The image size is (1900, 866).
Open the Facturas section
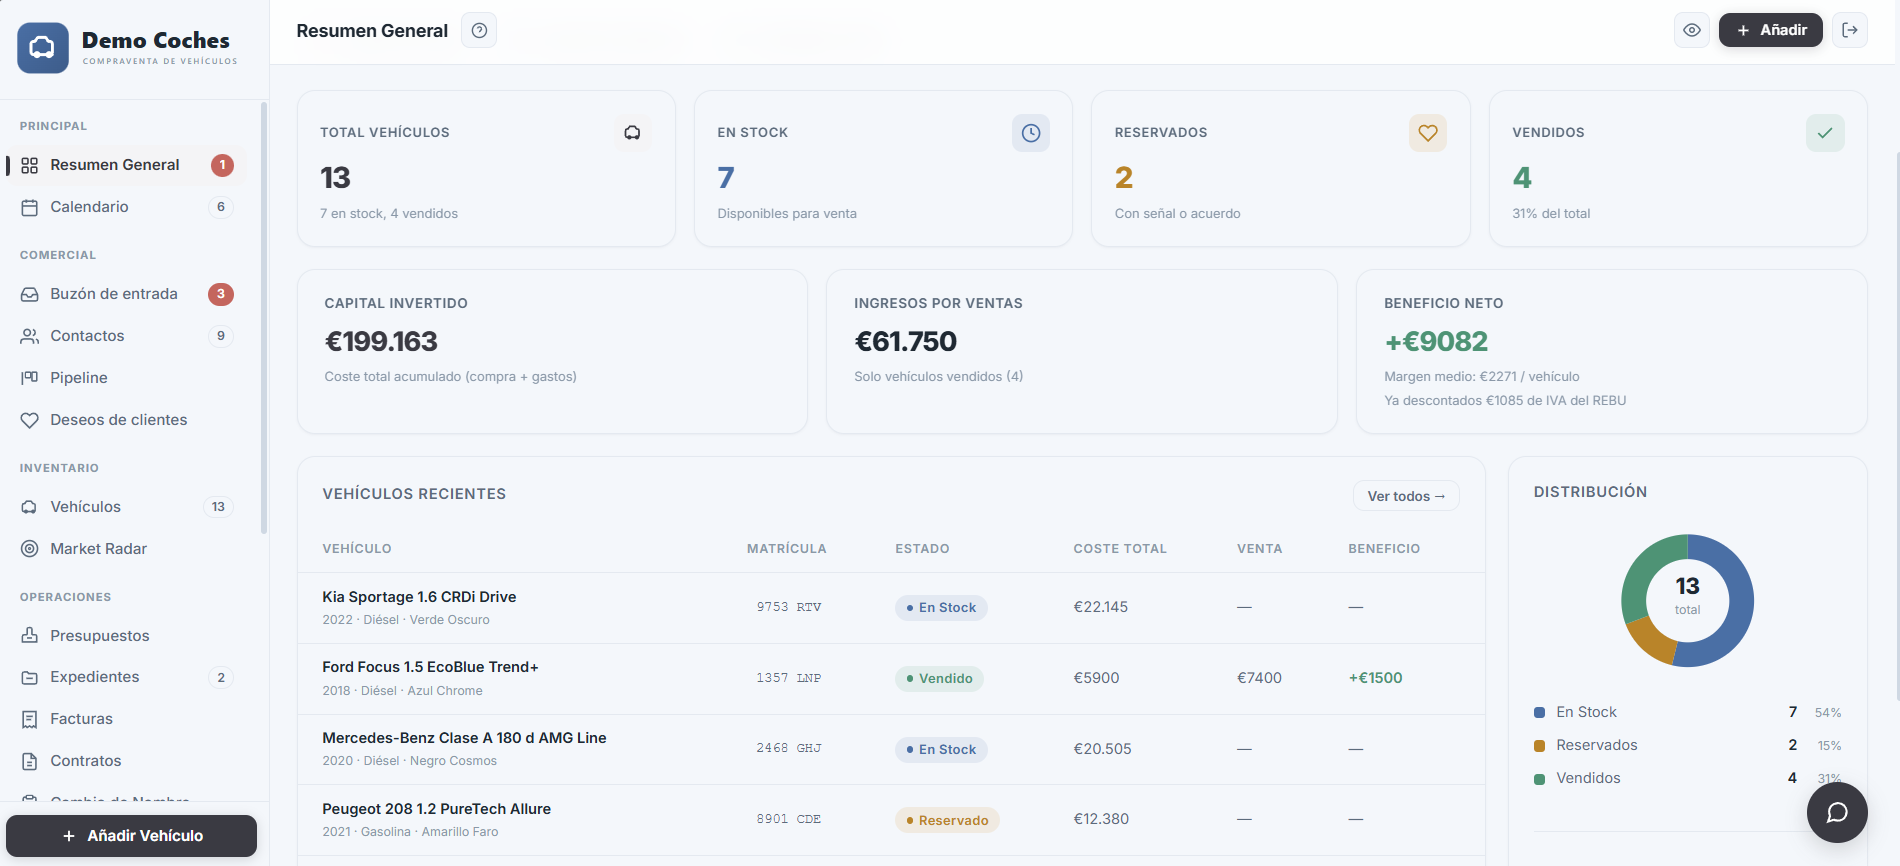pyautogui.click(x=126, y=719)
